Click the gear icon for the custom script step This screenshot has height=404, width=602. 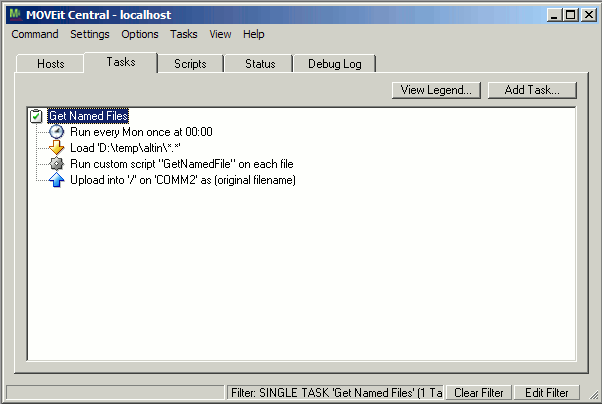[56, 164]
